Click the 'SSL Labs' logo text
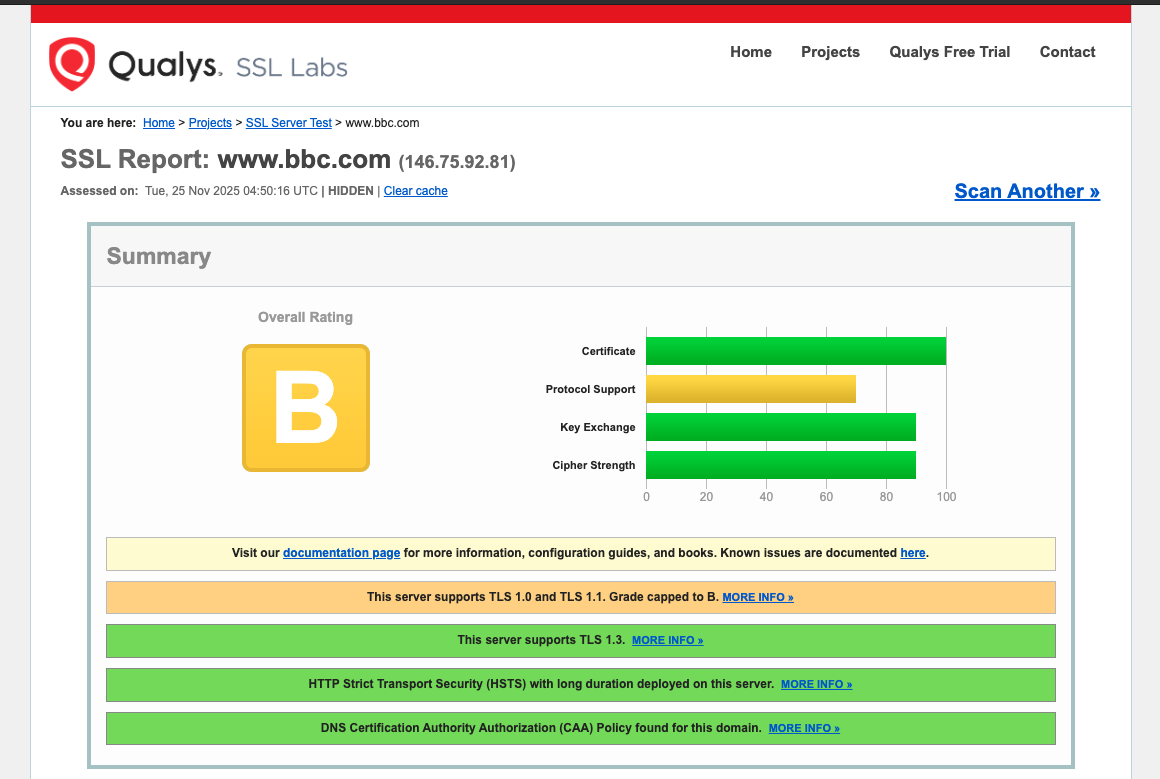The width and height of the screenshot is (1160, 779). point(291,67)
